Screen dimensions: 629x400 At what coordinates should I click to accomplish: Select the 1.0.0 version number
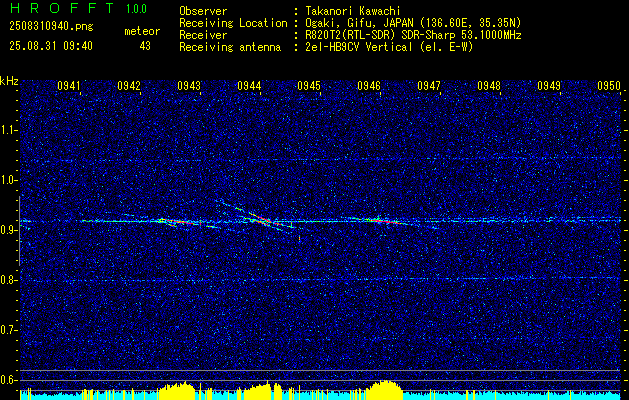(x=136, y=8)
